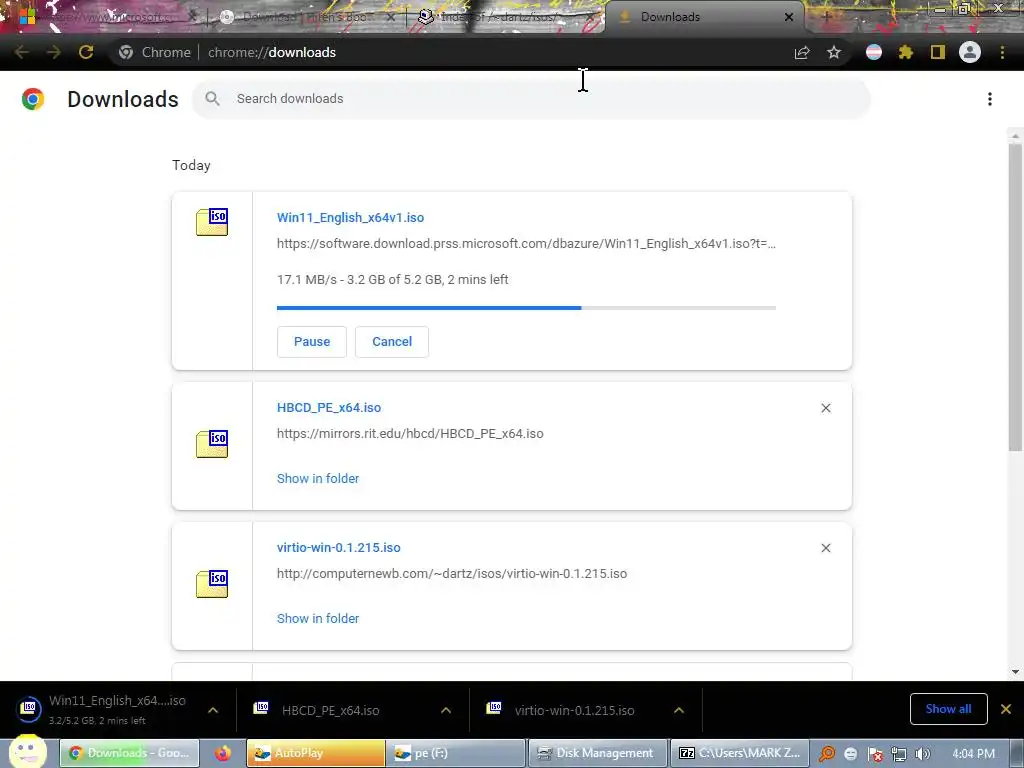Click ISO file icon for virtio-win-0.1.215.iso

tap(212, 584)
